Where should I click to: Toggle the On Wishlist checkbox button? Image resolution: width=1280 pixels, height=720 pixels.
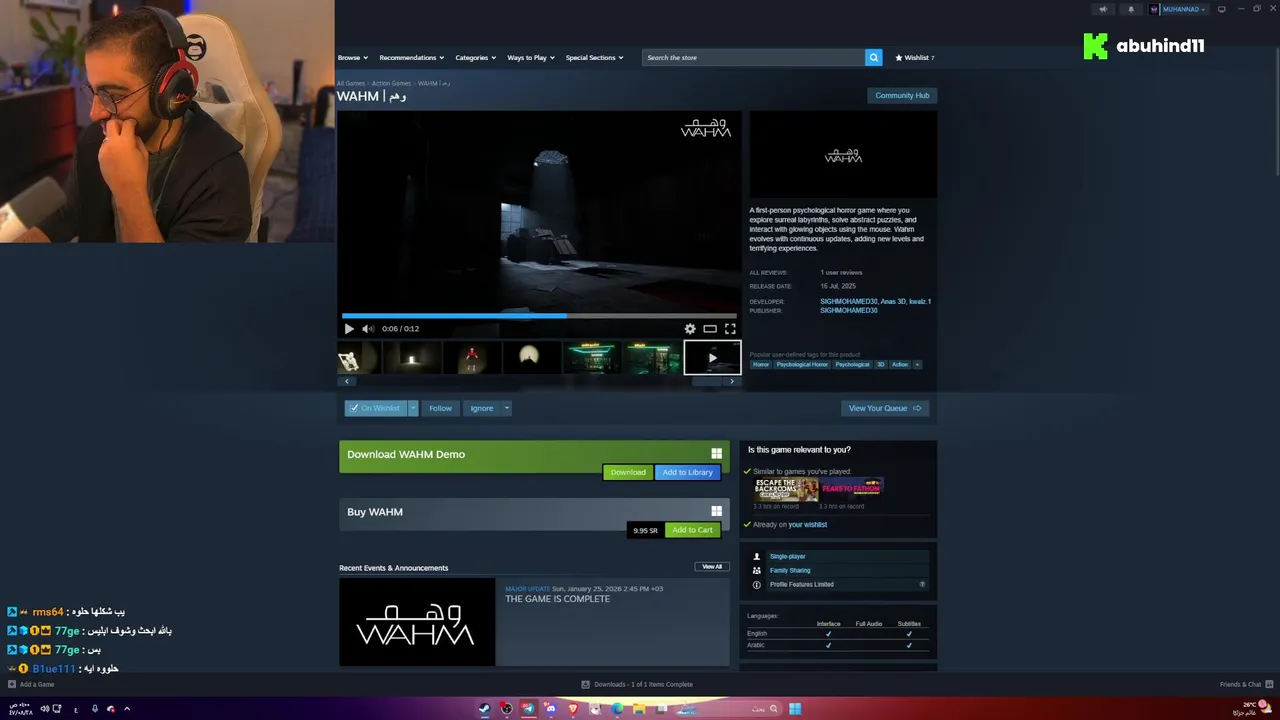(x=376, y=408)
